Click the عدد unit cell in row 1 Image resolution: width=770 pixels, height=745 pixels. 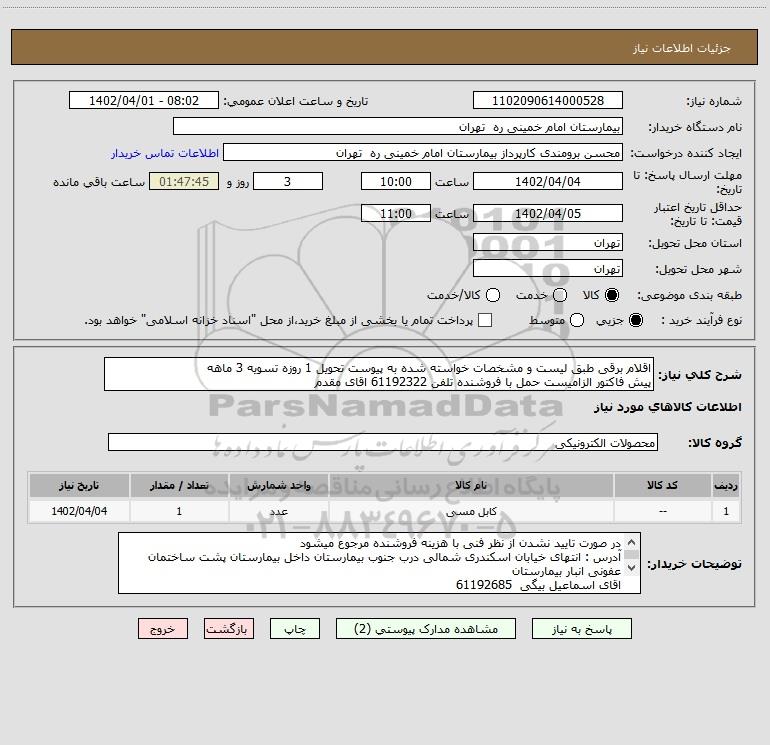(278, 511)
